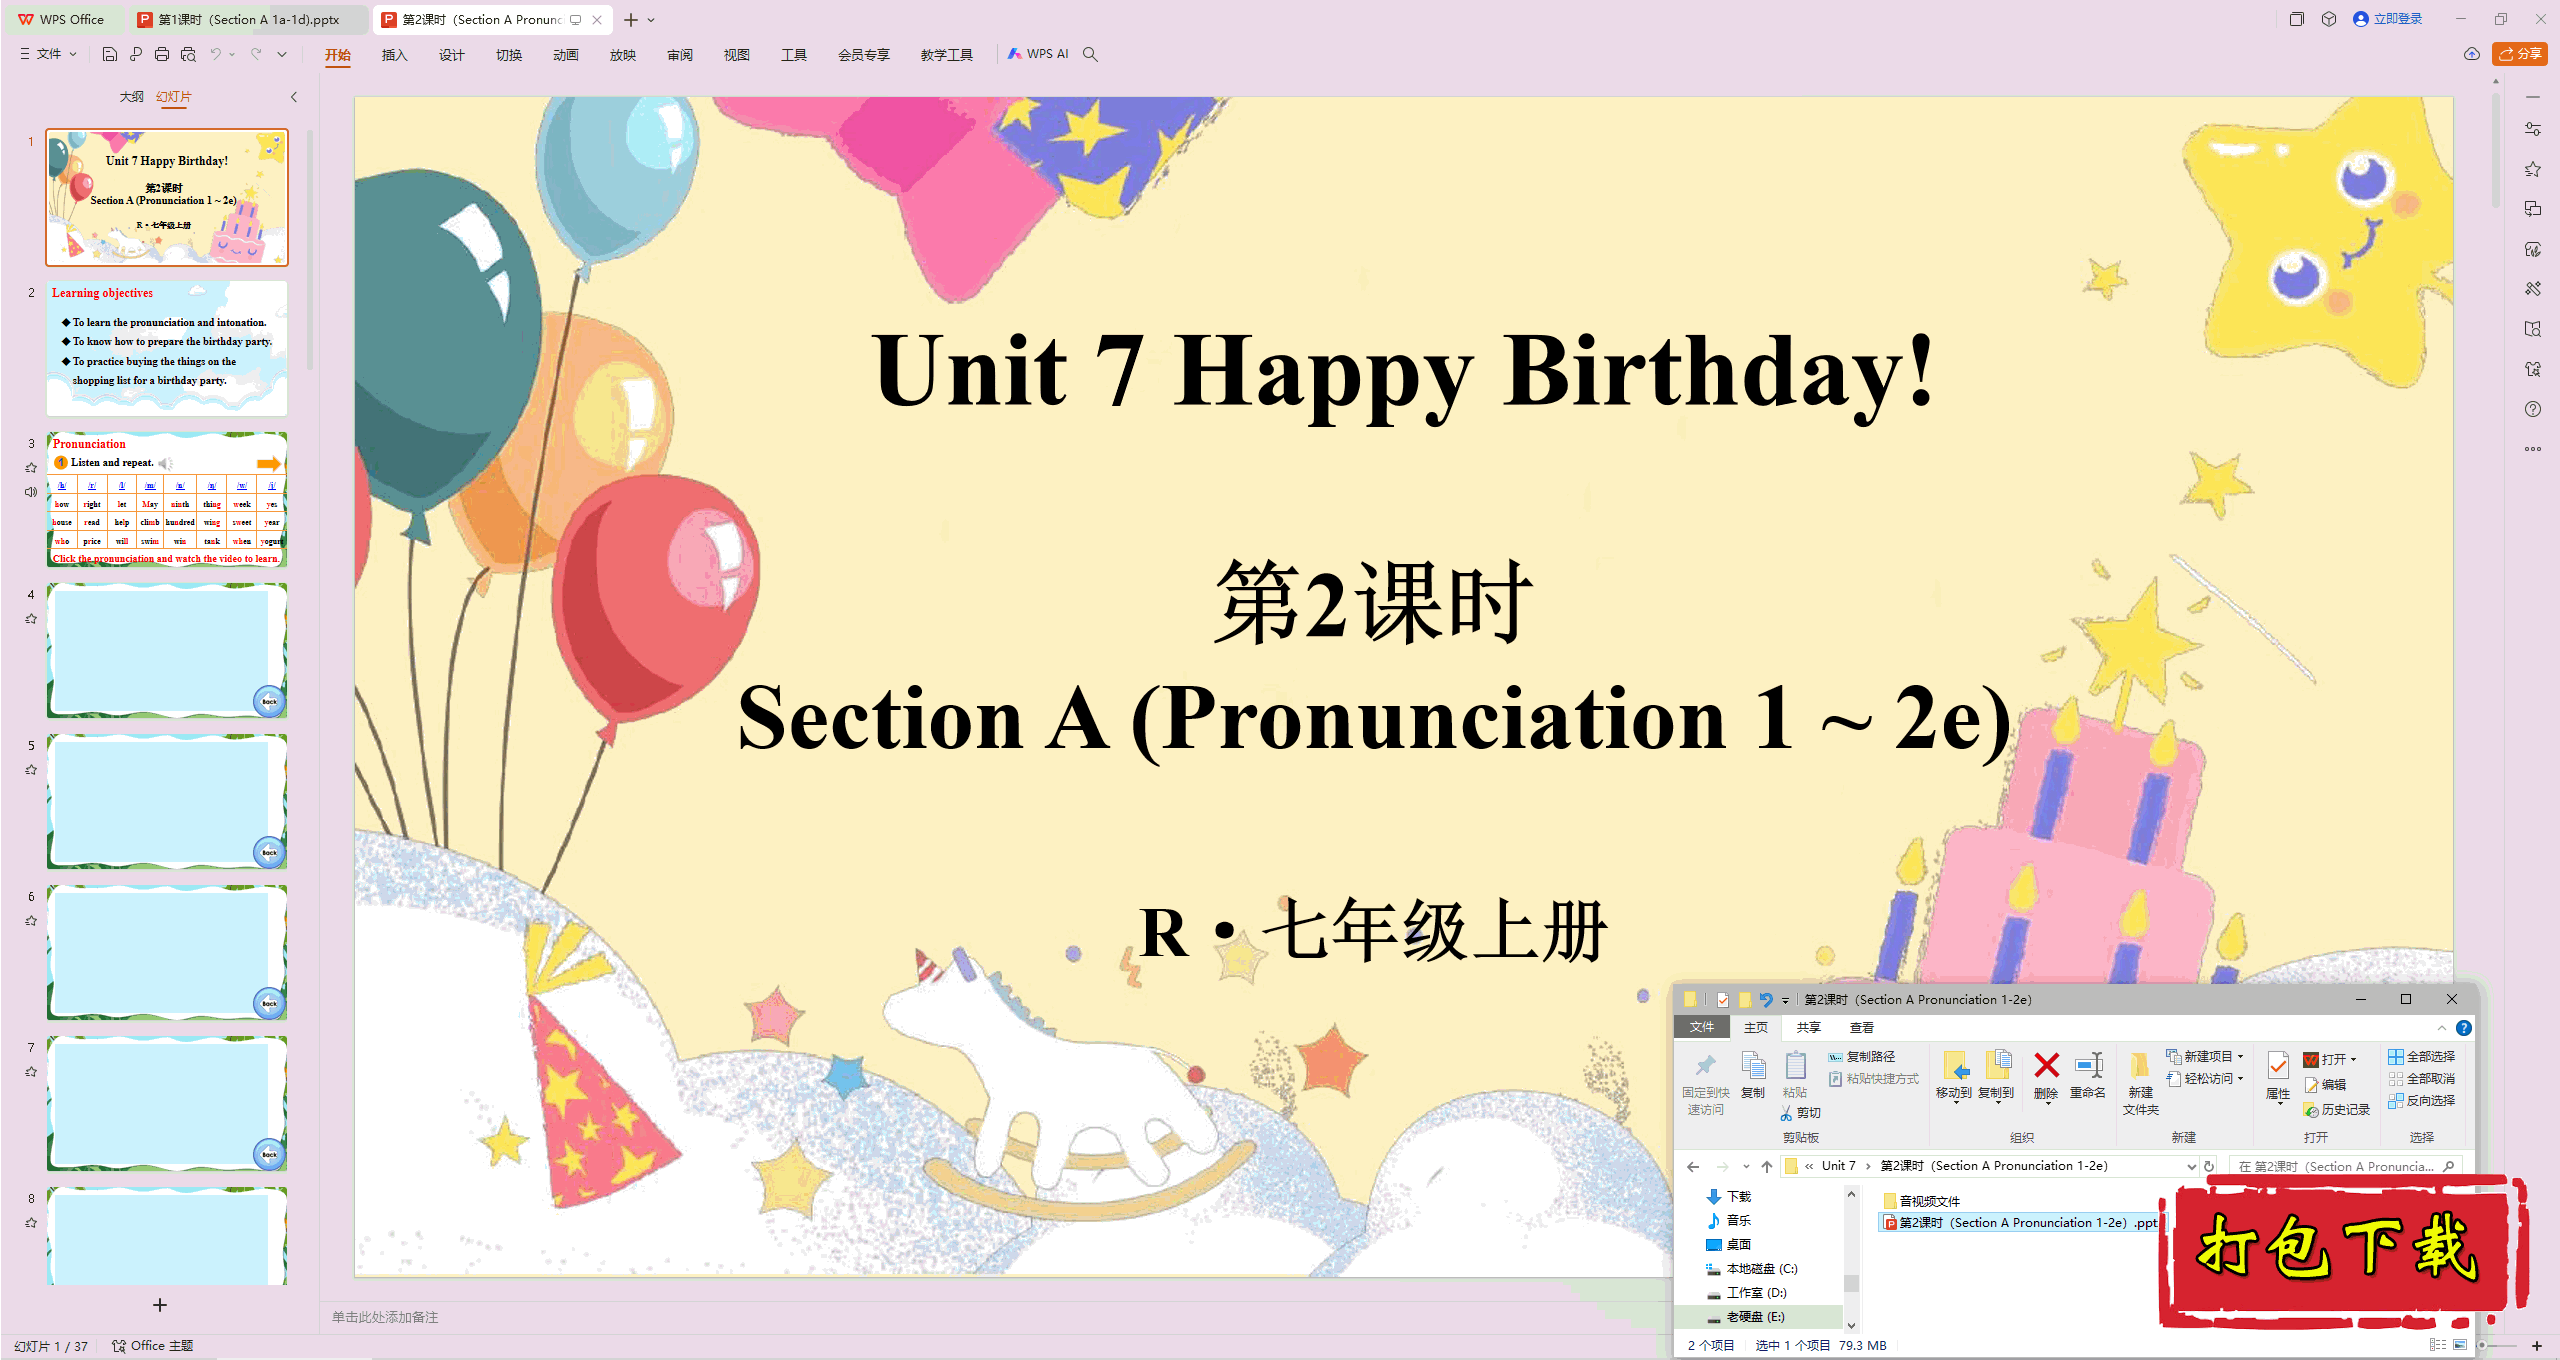
Task: Switch to large icons view in Explorer status bar
Action: pos(2460,1345)
